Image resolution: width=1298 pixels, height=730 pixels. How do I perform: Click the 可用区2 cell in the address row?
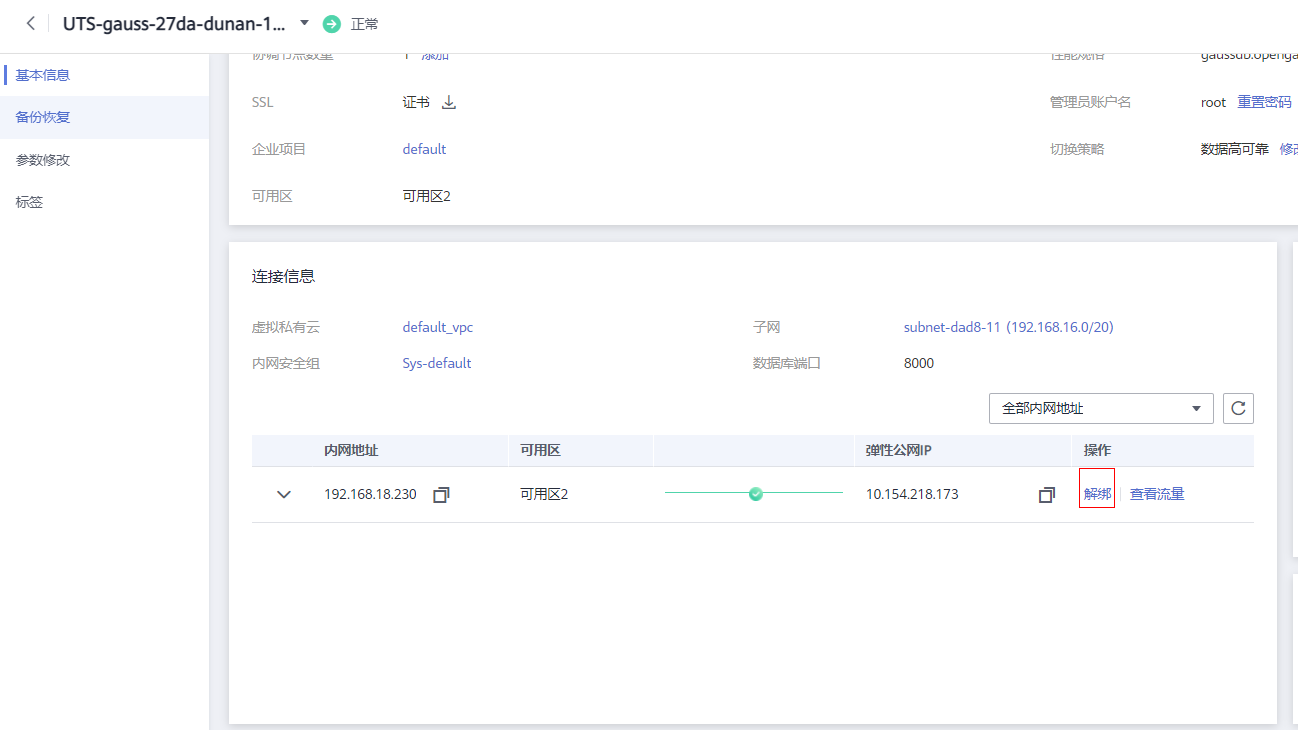click(x=544, y=494)
